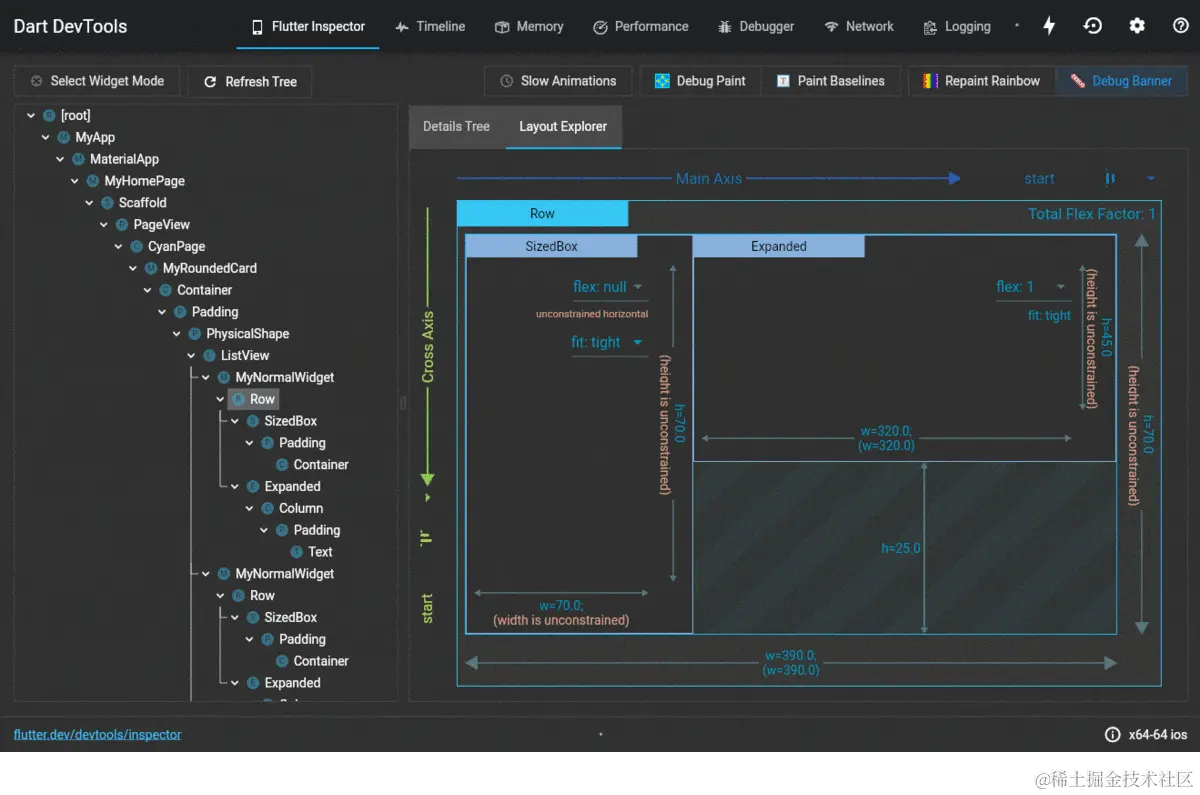Viewport: 1200px width, 795px height.
Task: Toggle Paint Baselines
Action: tap(831, 81)
